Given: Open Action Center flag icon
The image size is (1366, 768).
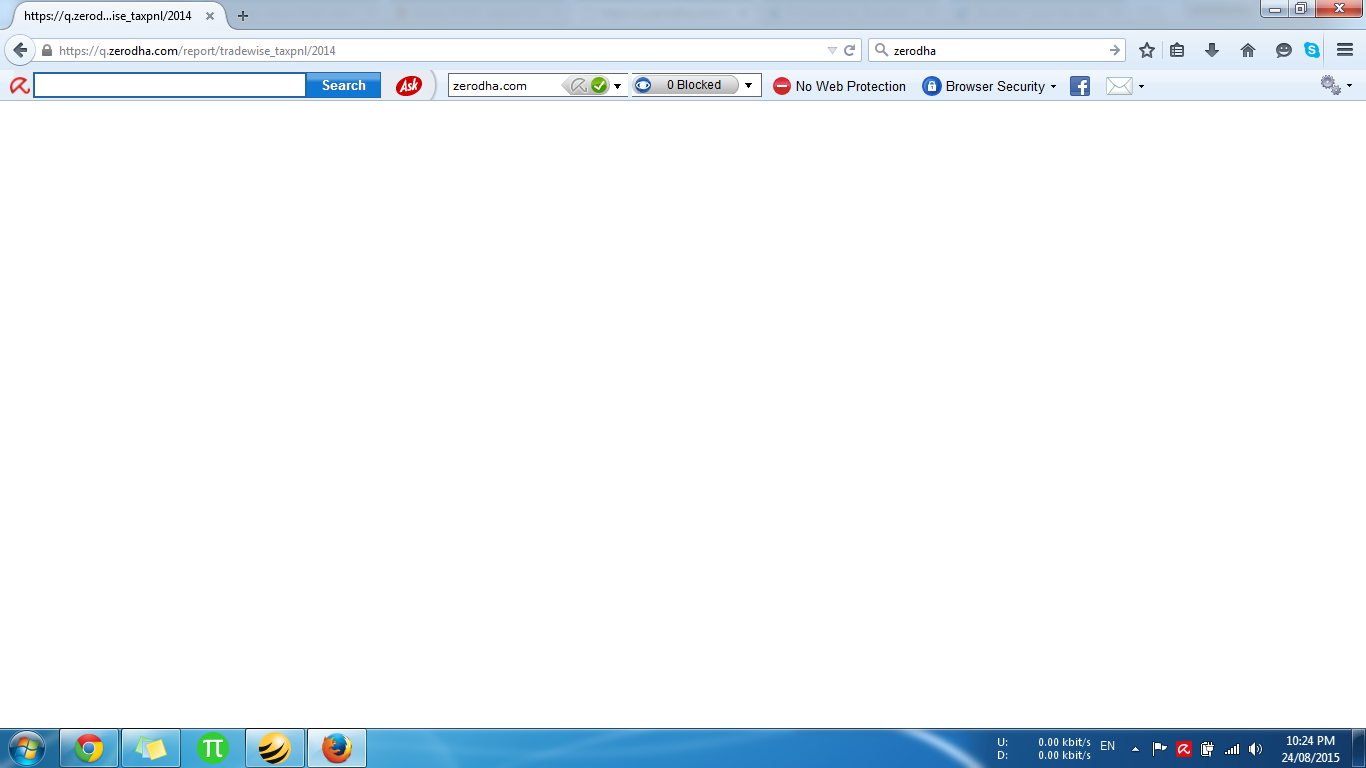Looking at the screenshot, I should coord(1160,748).
